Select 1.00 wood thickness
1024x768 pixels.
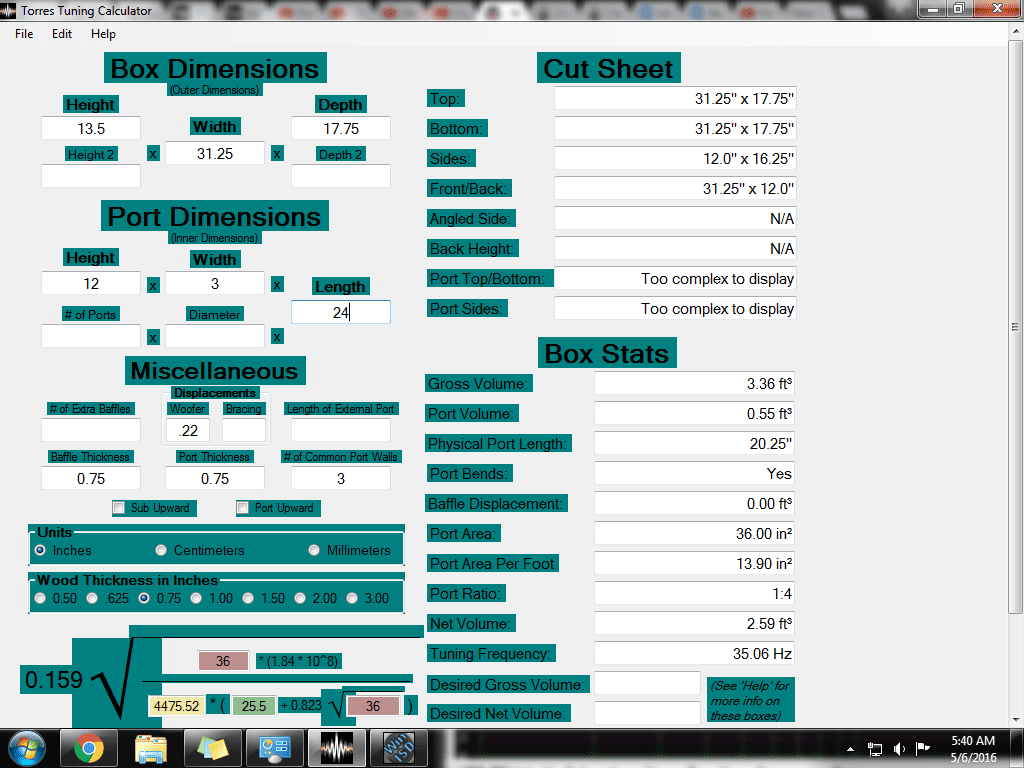click(196, 598)
